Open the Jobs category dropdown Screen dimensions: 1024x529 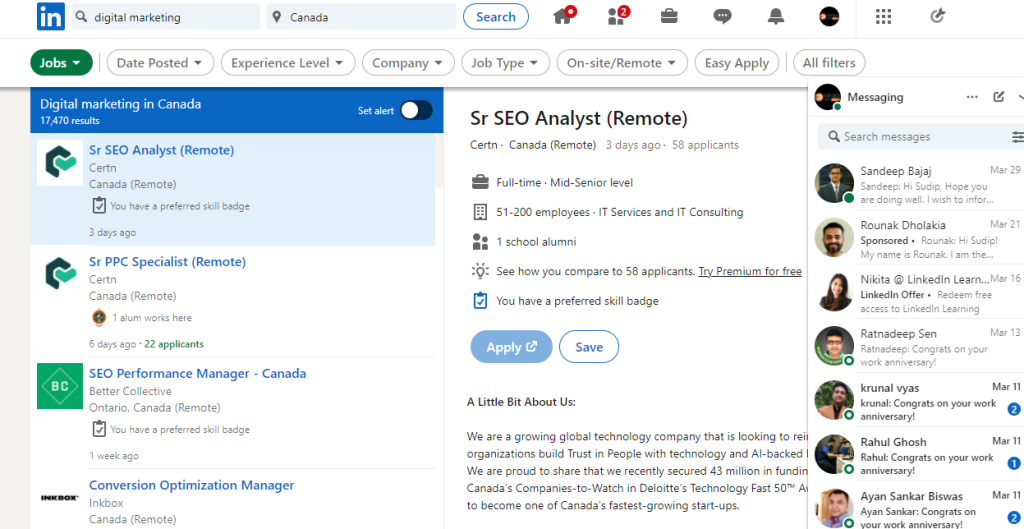pyautogui.click(x=61, y=63)
